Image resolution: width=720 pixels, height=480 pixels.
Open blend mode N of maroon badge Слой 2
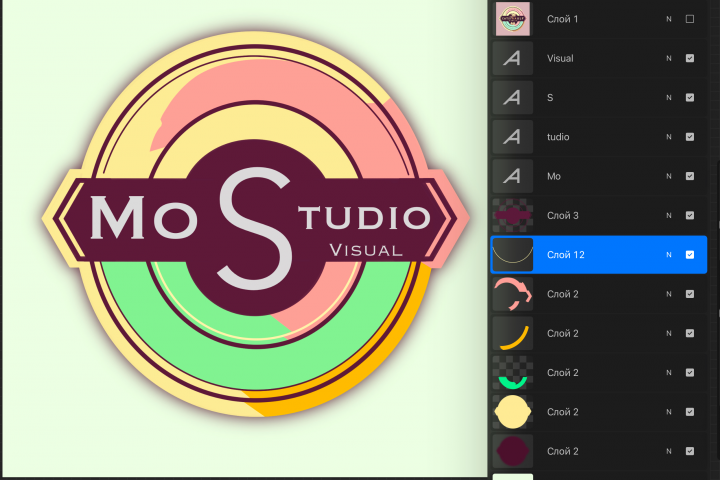669,451
